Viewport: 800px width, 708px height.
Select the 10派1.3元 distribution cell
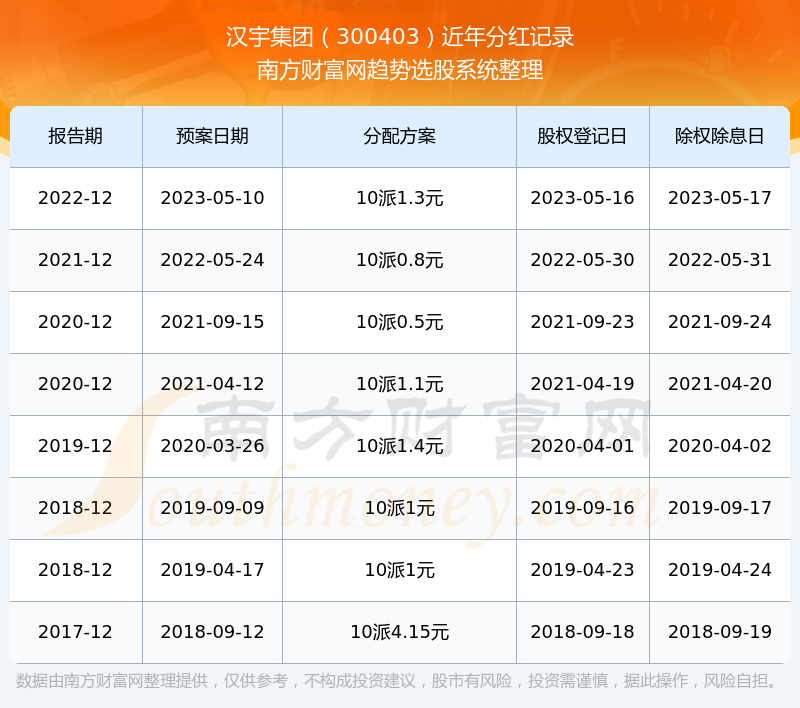[x=399, y=198]
